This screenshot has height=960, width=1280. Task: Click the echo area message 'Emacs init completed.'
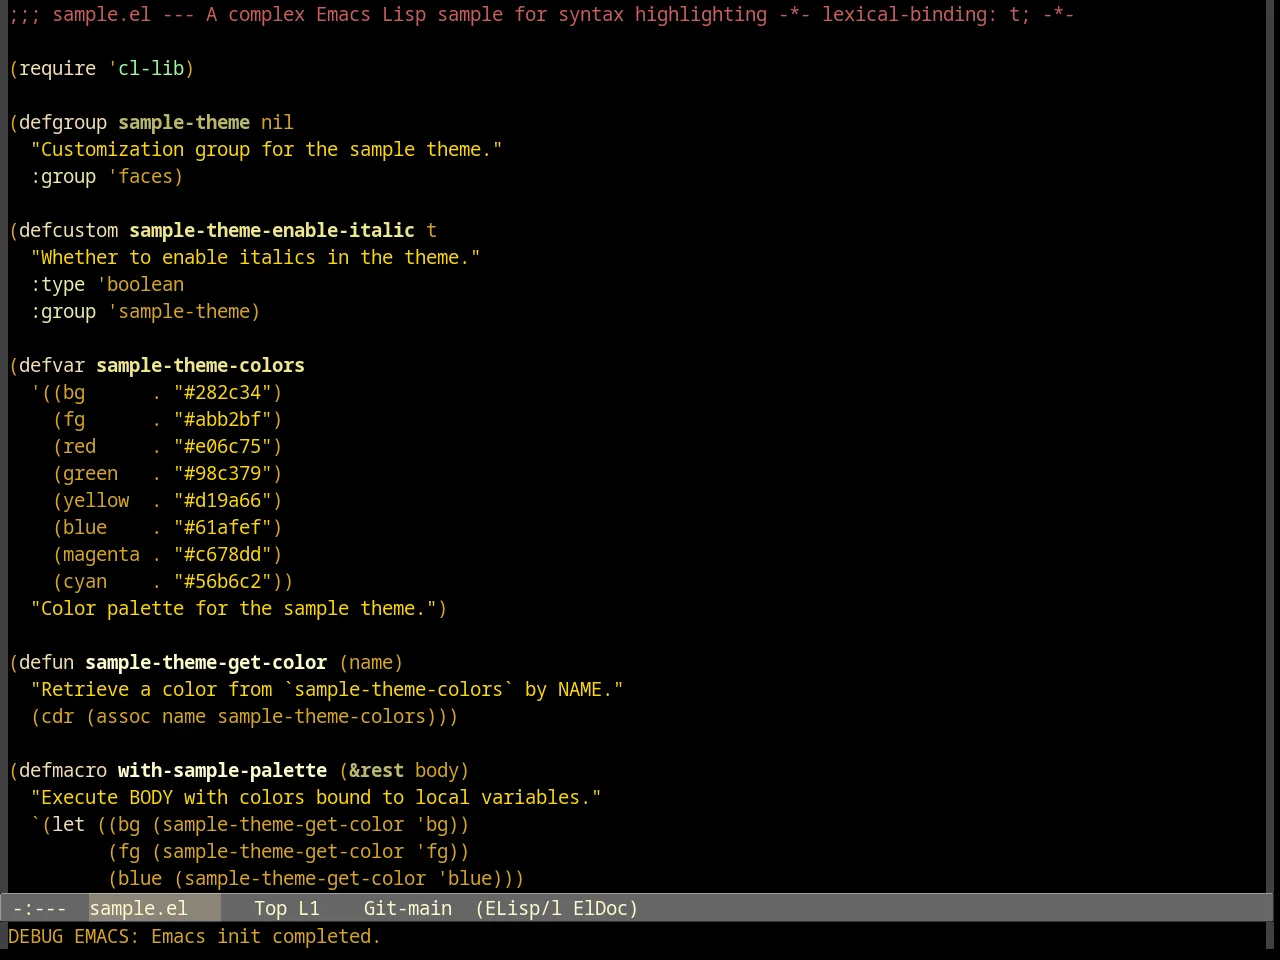(x=266, y=936)
